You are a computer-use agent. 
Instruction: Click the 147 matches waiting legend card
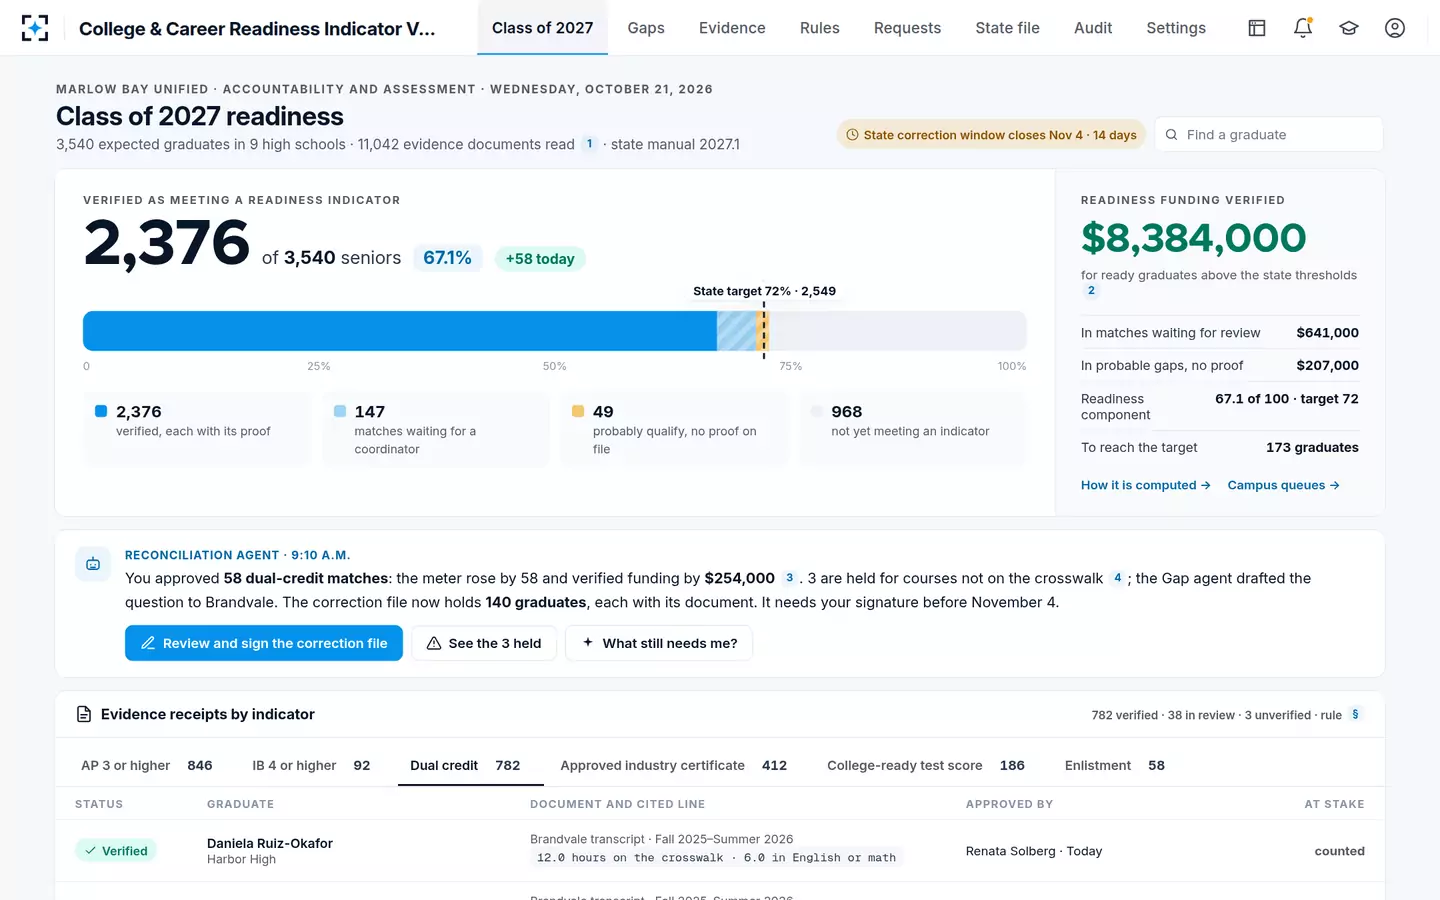pos(435,429)
